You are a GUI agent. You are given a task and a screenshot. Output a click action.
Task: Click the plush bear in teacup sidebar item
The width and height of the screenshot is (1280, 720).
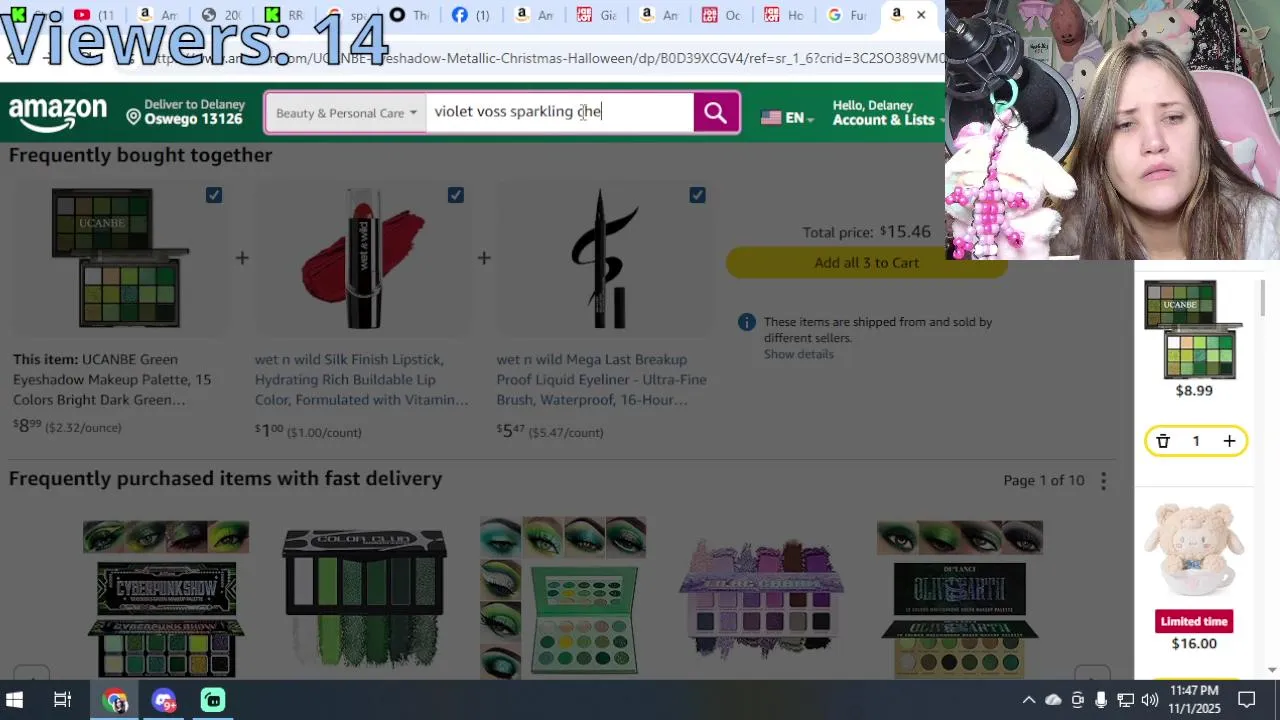[1194, 550]
